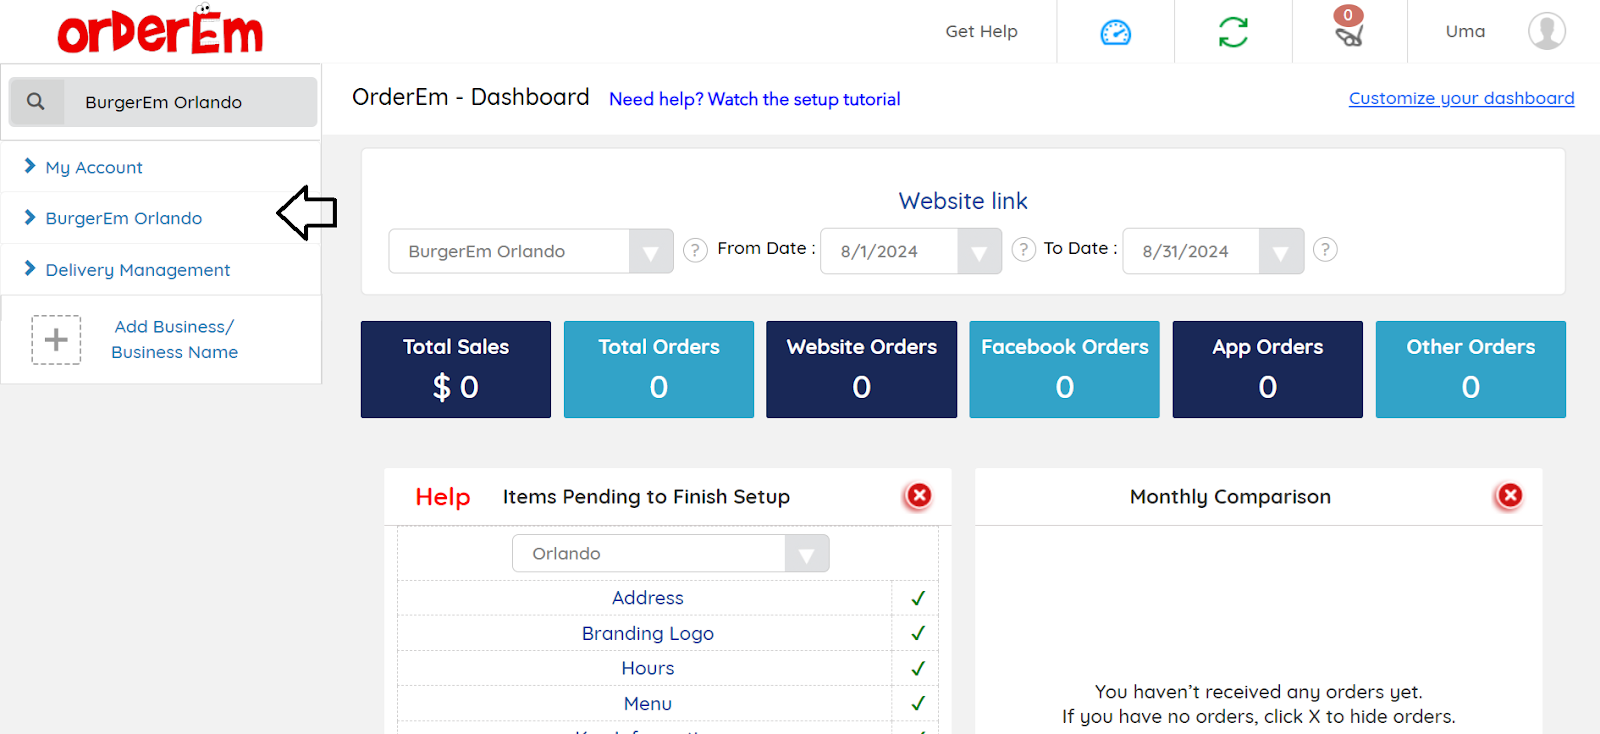Screen dimensions: 1600x734
Task: Click the search magnifier icon in sidebar
Action: [36, 102]
